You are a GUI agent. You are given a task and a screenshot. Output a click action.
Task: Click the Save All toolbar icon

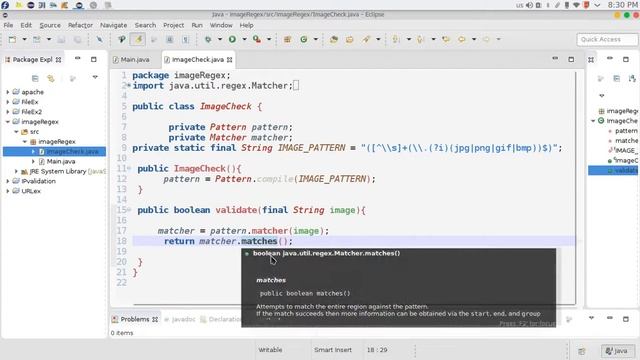pyautogui.click(x=78, y=40)
